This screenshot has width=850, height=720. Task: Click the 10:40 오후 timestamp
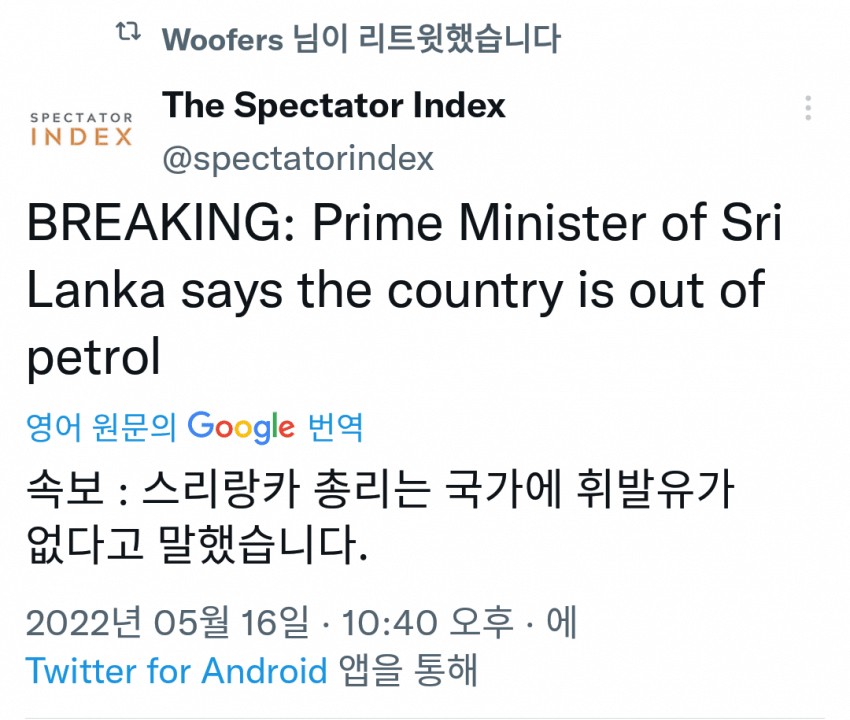[427, 623]
